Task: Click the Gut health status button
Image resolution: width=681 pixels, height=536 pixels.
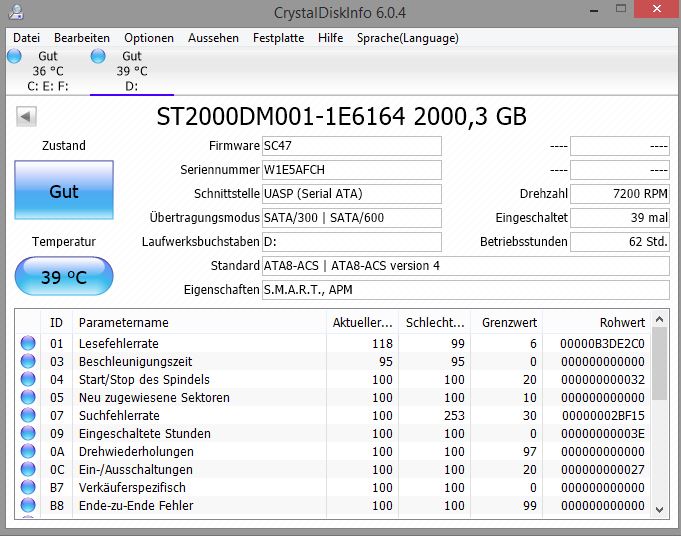Action: coord(64,190)
